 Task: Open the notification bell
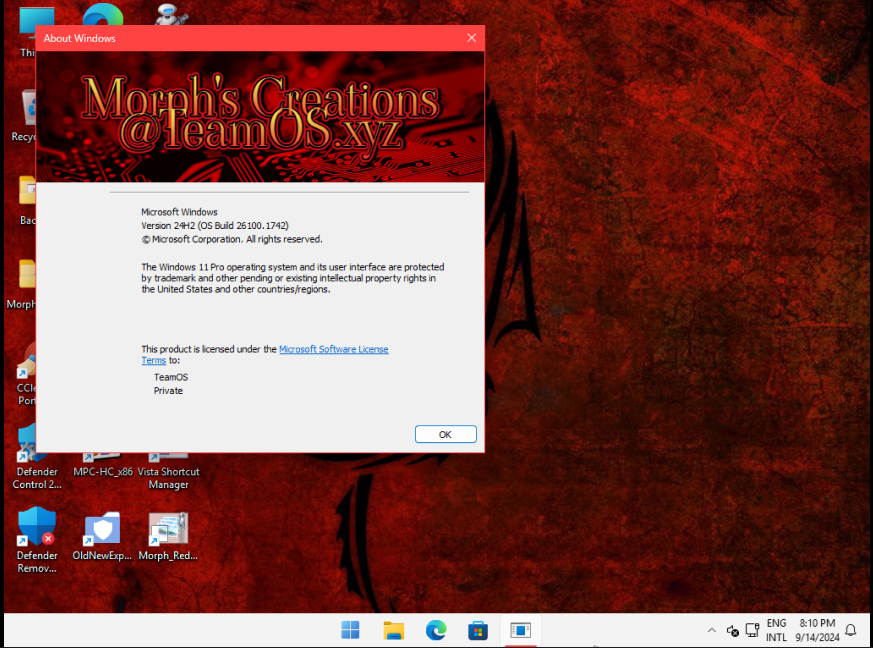(x=851, y=630)
